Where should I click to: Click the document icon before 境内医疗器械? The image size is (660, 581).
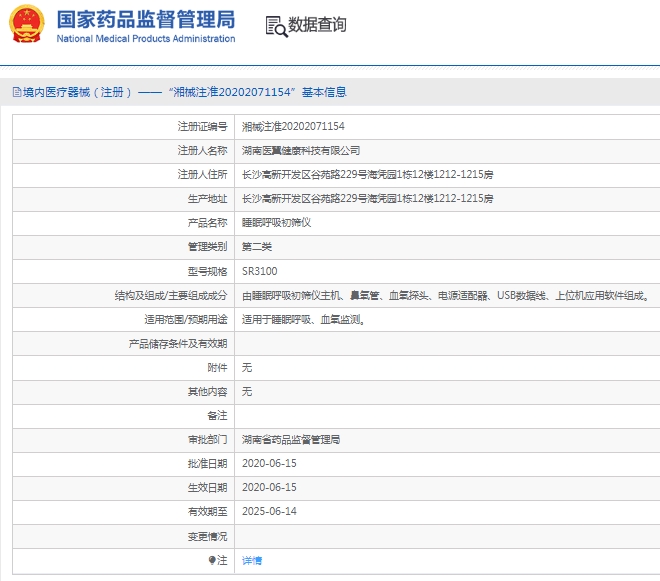click(x=17, y=92)
